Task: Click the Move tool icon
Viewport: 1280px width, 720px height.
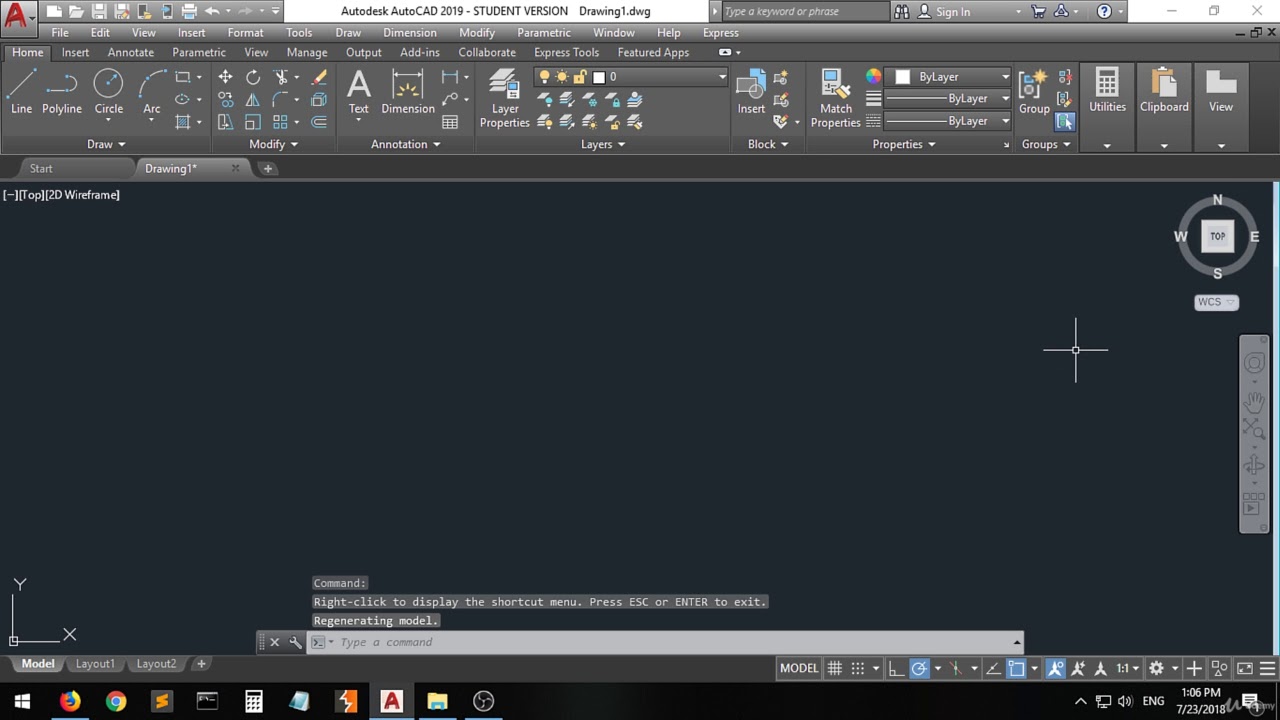Action: click(225, 77)
